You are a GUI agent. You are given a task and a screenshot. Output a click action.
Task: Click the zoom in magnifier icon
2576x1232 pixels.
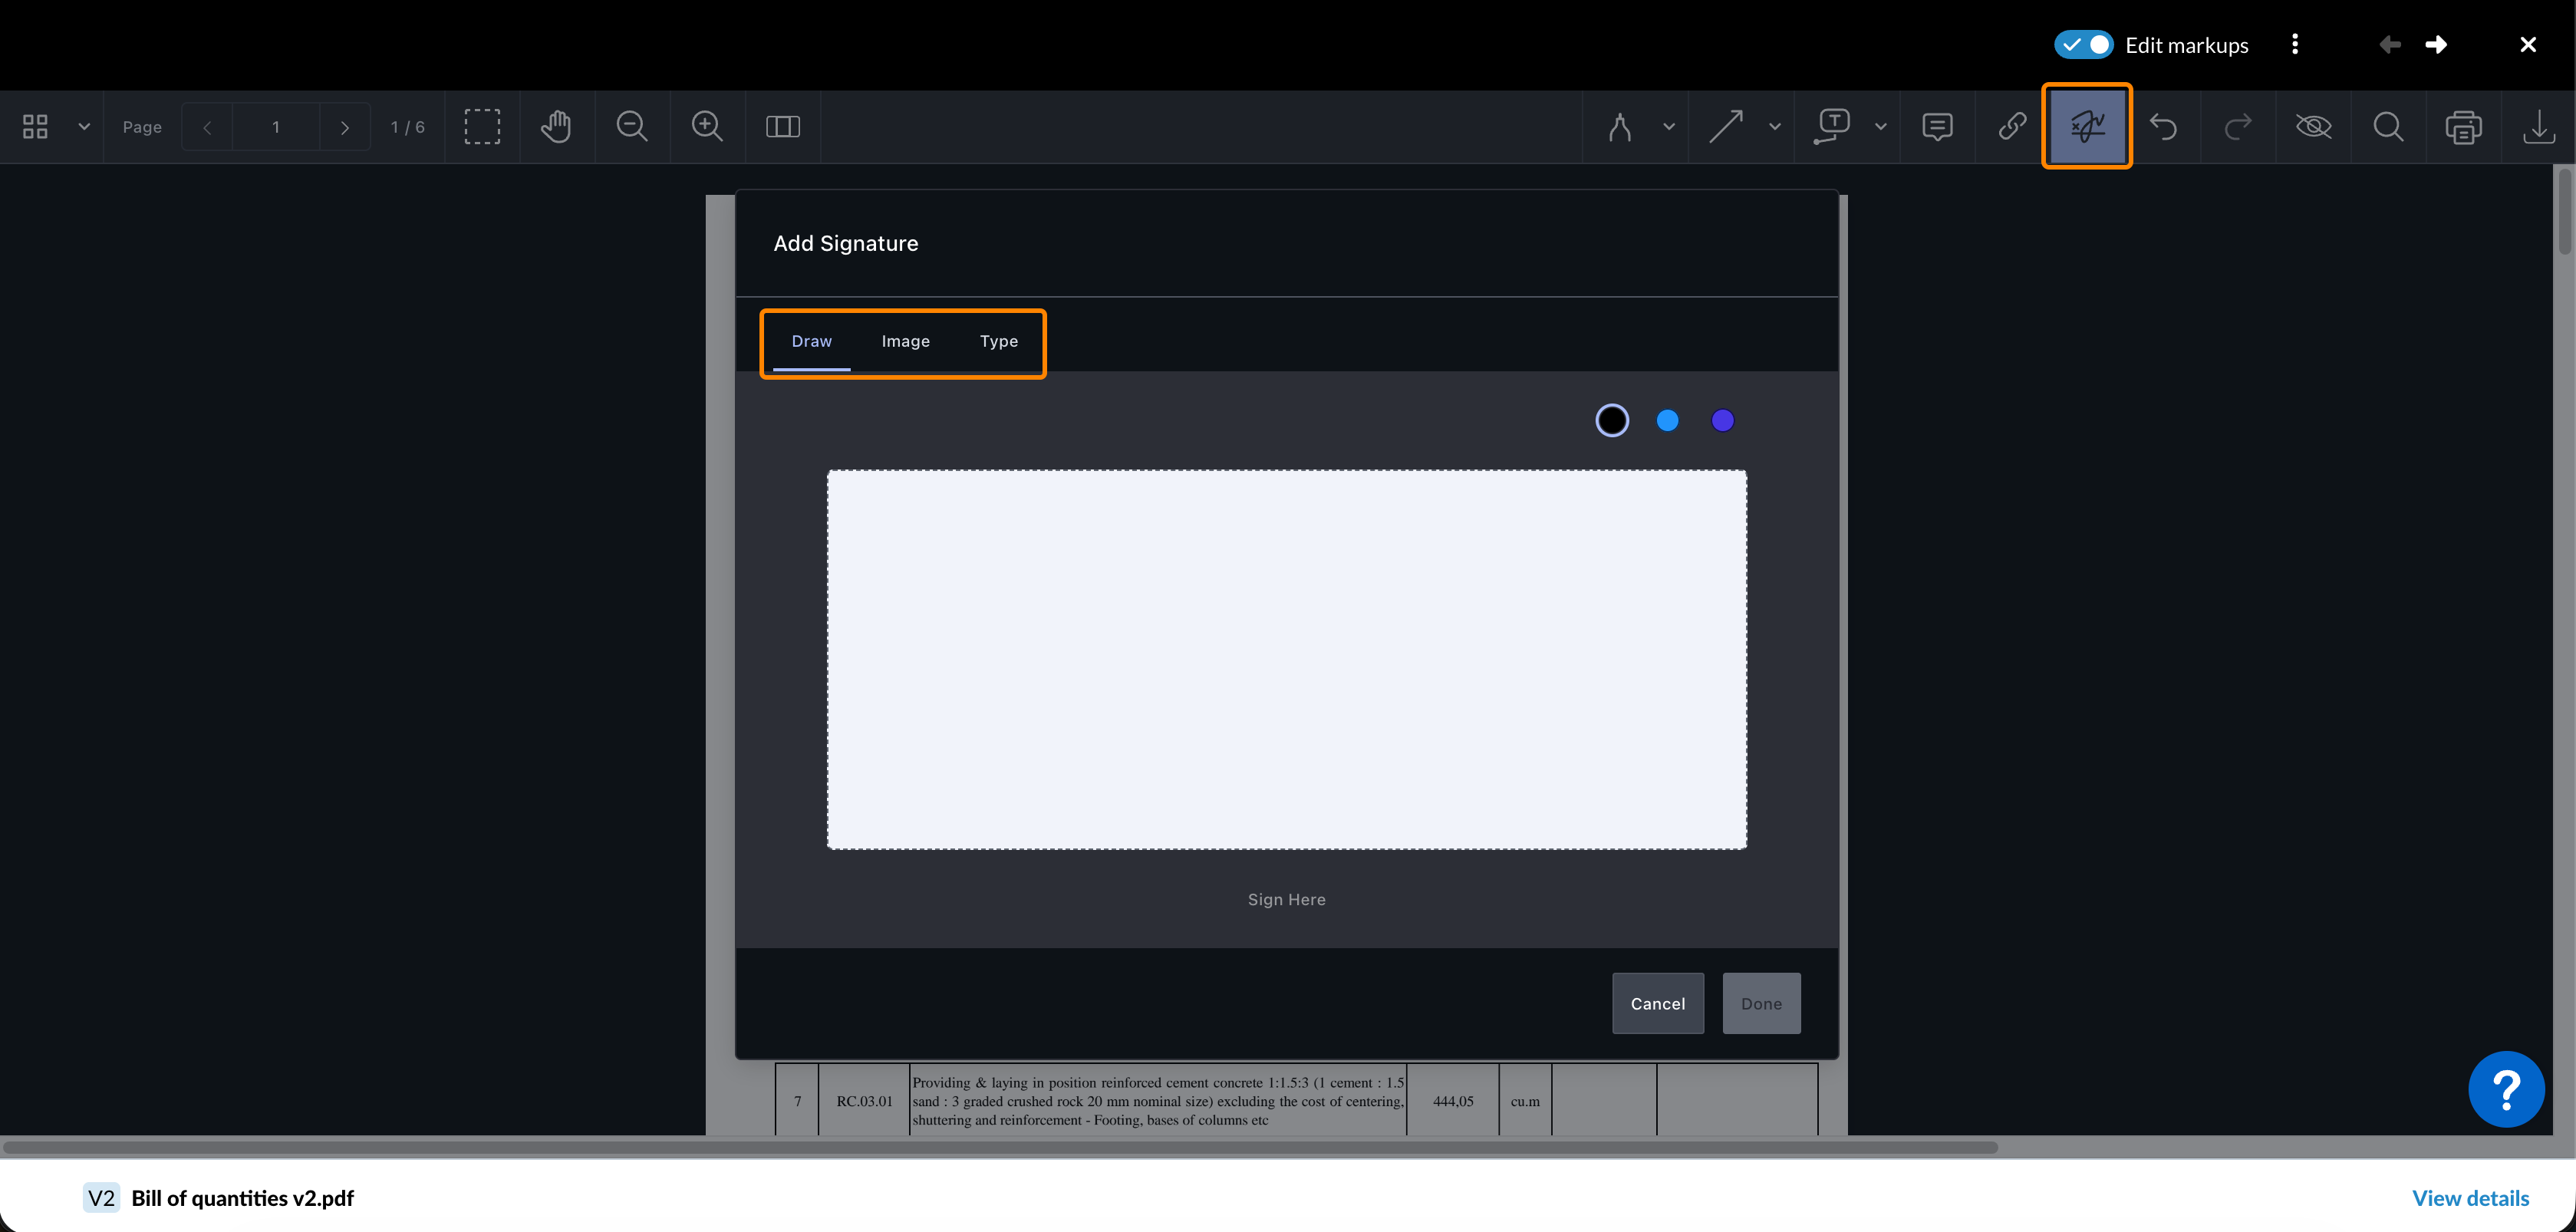coord(707,127)
